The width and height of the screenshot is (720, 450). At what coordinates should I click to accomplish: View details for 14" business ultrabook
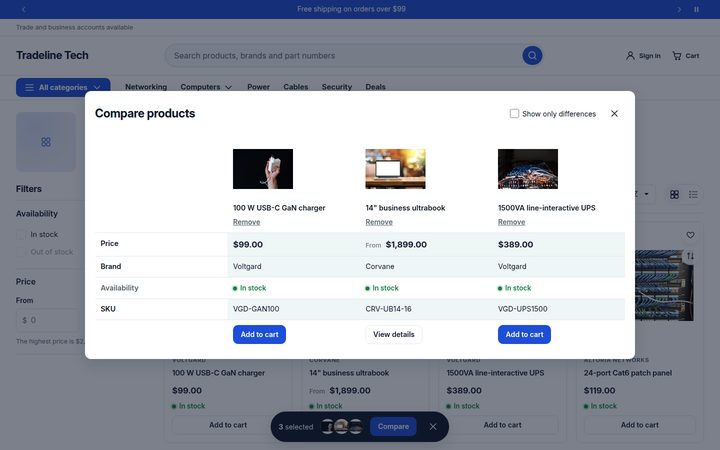pos(394,334)
